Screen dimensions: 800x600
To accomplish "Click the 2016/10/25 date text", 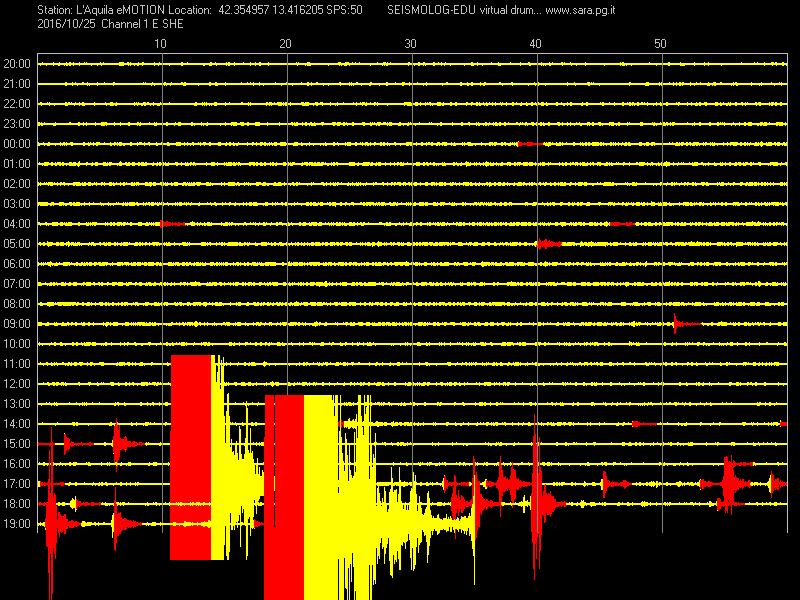I will [x=66, y=24].
